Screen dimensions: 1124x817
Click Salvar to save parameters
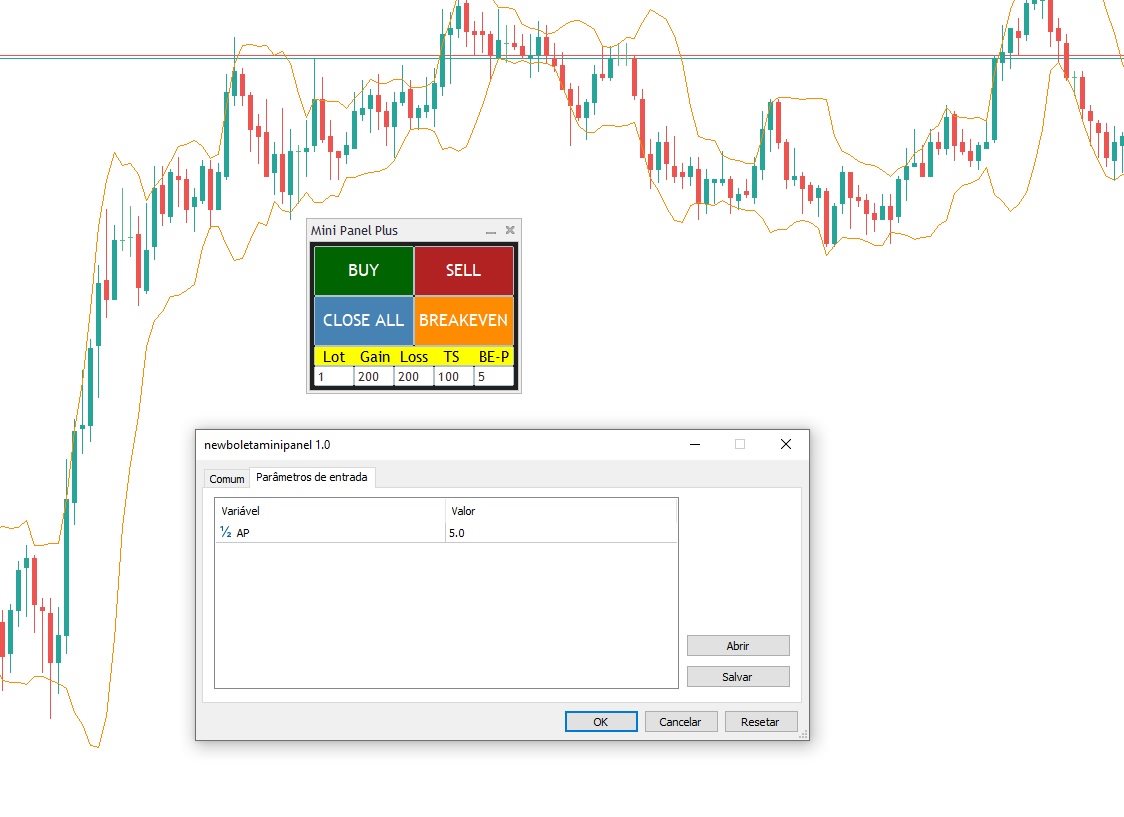pyautogui.click(x=737, y=676)
